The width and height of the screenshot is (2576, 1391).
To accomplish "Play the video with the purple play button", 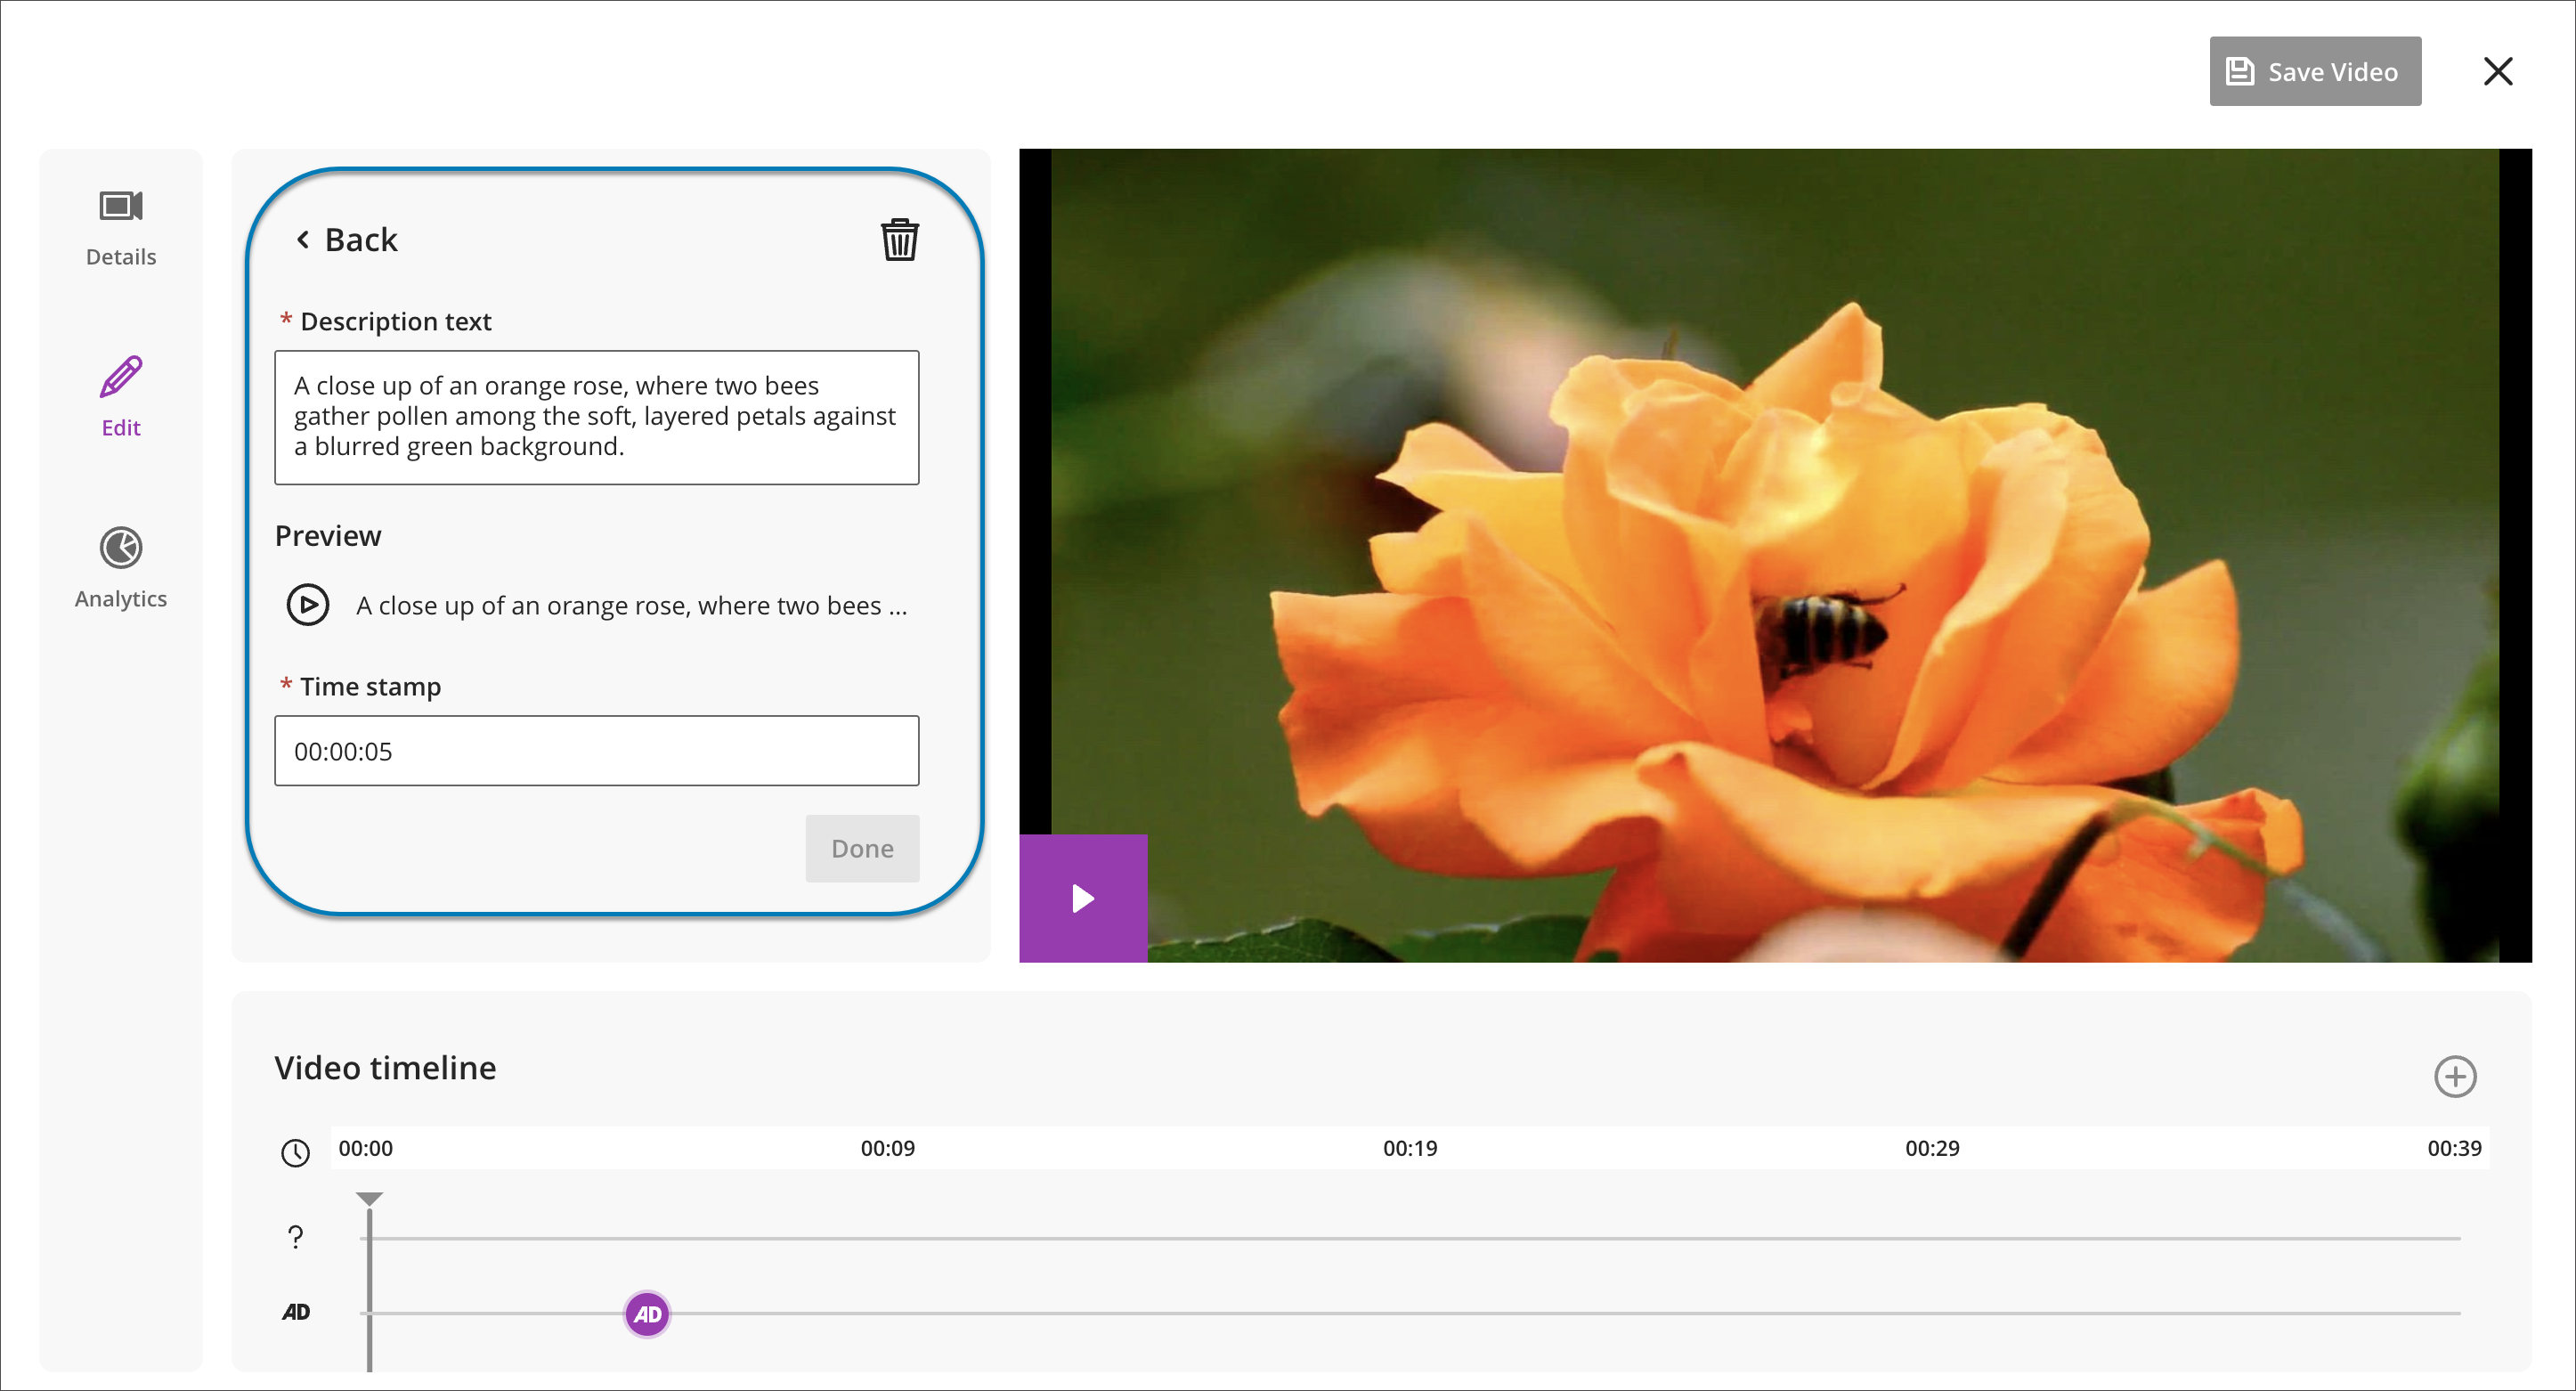I will tap(1082, 898).
